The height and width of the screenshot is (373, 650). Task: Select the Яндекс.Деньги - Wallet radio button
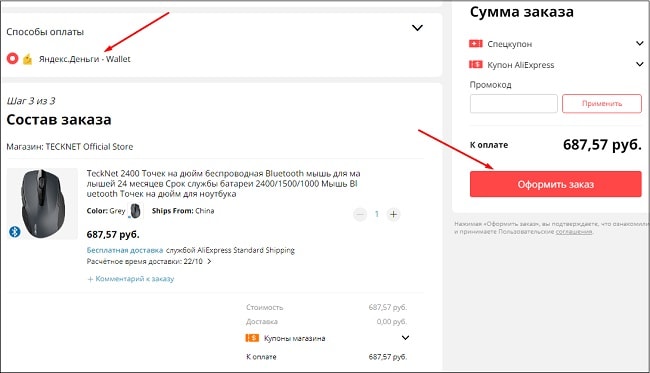(x=12, y=59)
